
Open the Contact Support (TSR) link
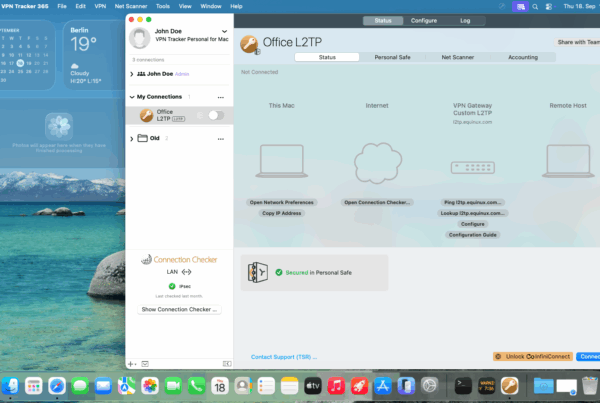coord(283,356)
